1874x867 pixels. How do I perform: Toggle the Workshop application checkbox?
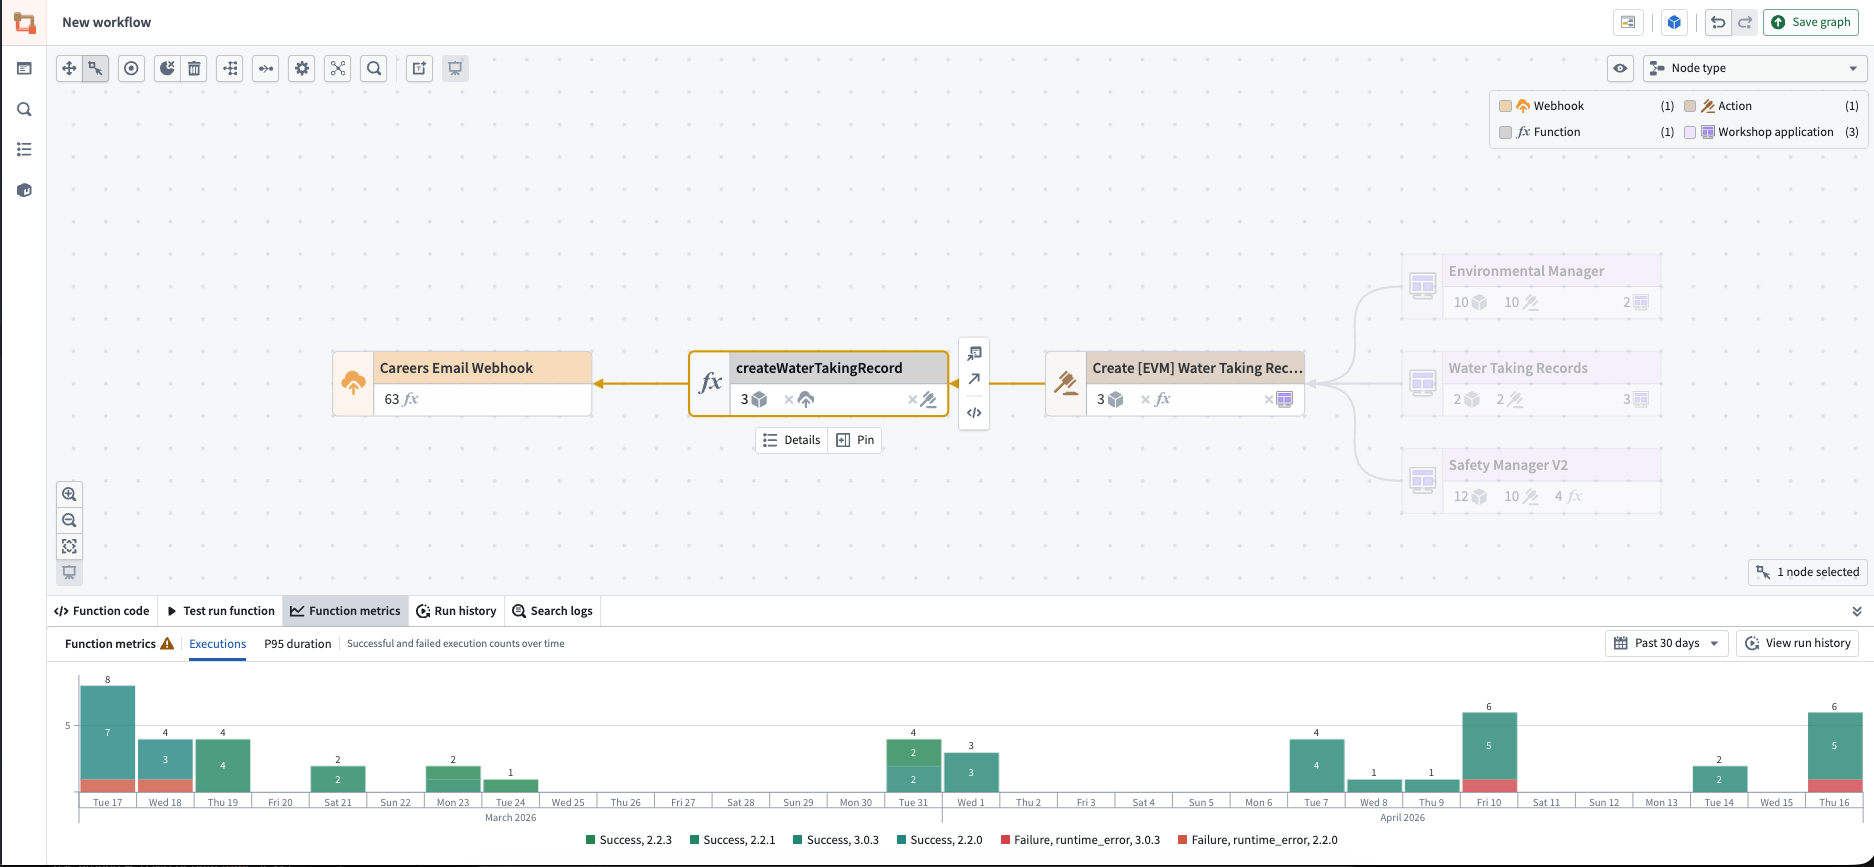(x=1690, y=132)
